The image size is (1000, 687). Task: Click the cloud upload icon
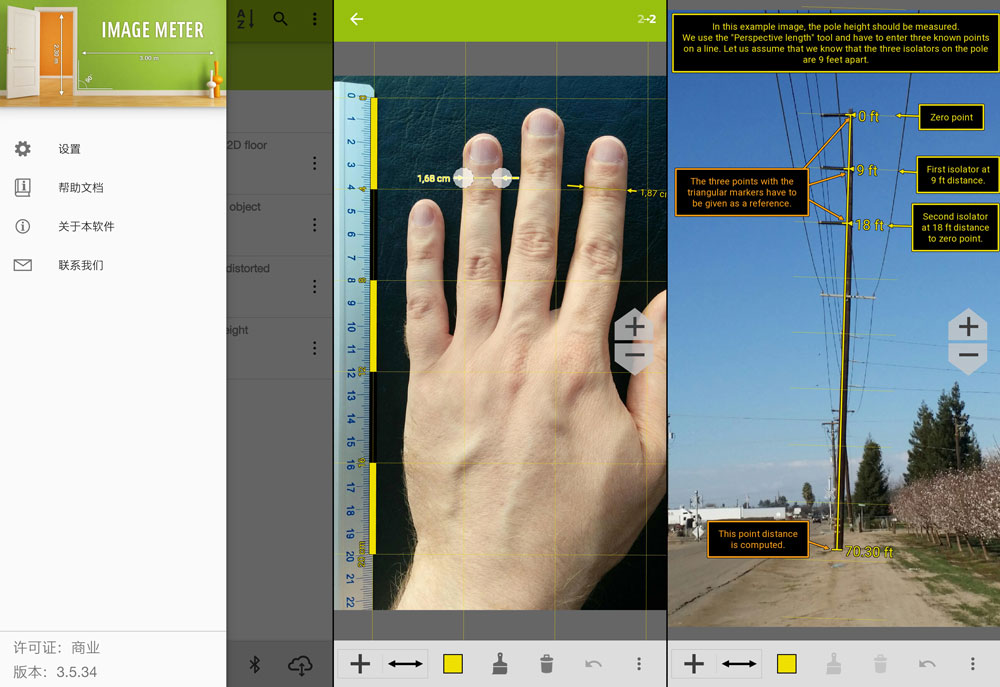(x=300, y=665)
